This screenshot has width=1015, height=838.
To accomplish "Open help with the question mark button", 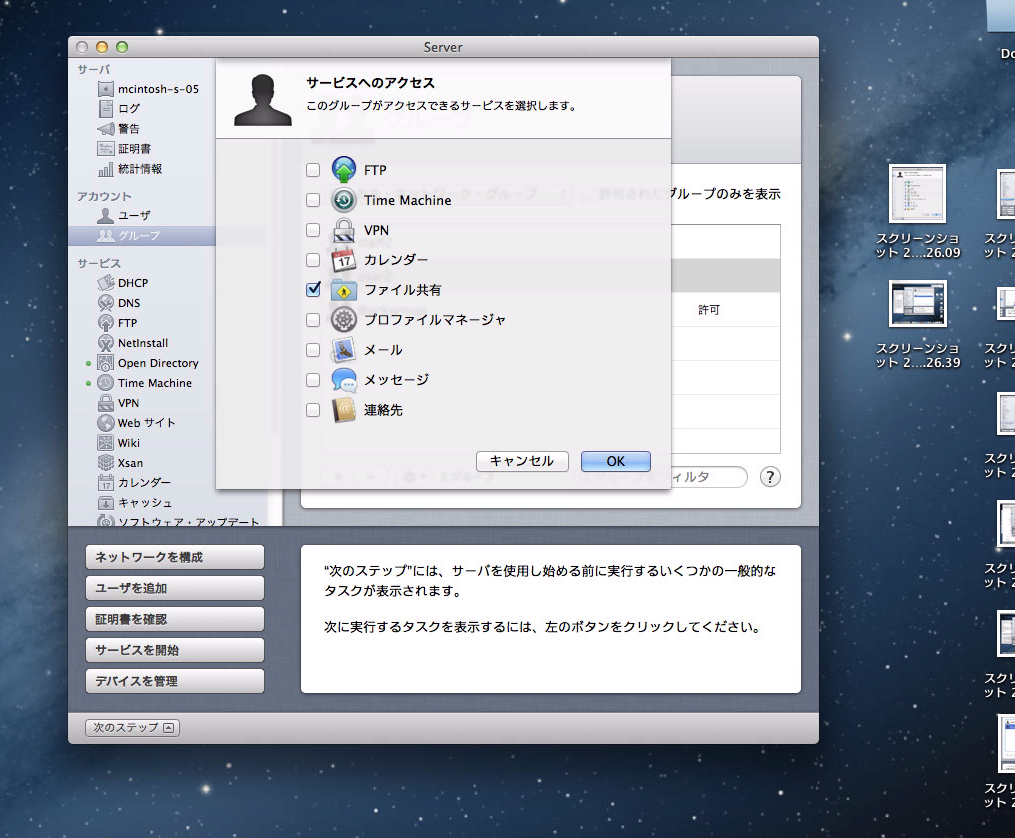I will point(770,477).
